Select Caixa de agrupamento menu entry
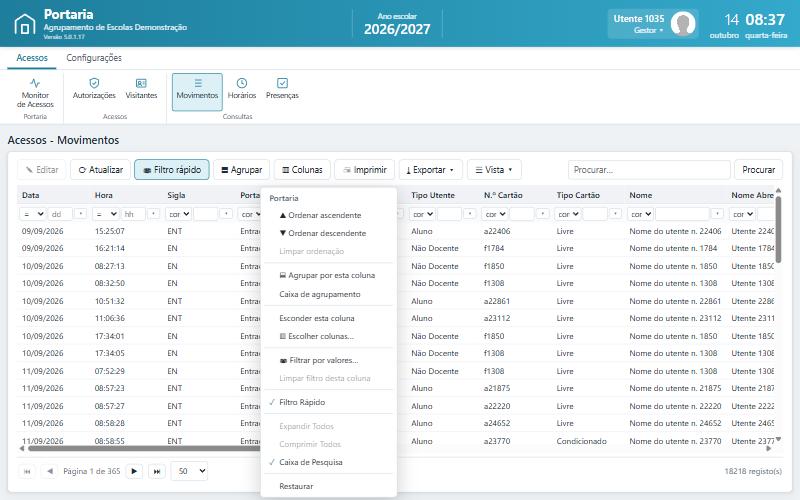 tap(329, 294)
